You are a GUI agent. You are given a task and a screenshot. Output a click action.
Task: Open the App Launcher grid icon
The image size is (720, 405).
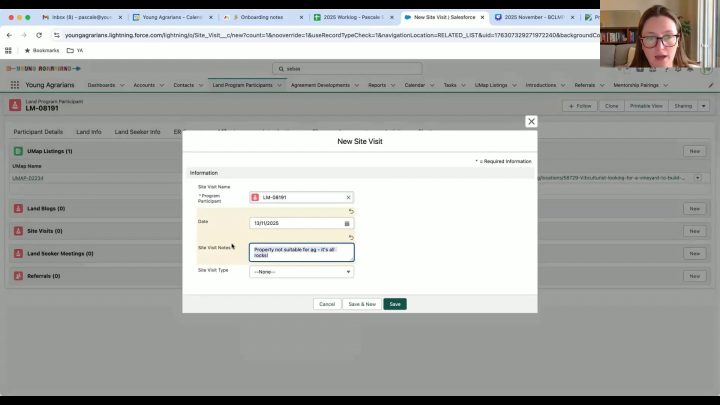[15, 85]
